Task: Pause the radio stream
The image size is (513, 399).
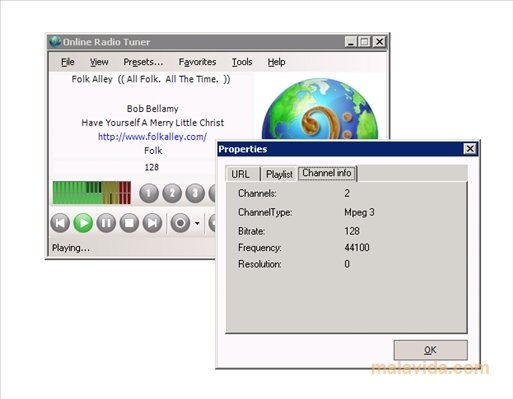Action: [x=106, y=223]
